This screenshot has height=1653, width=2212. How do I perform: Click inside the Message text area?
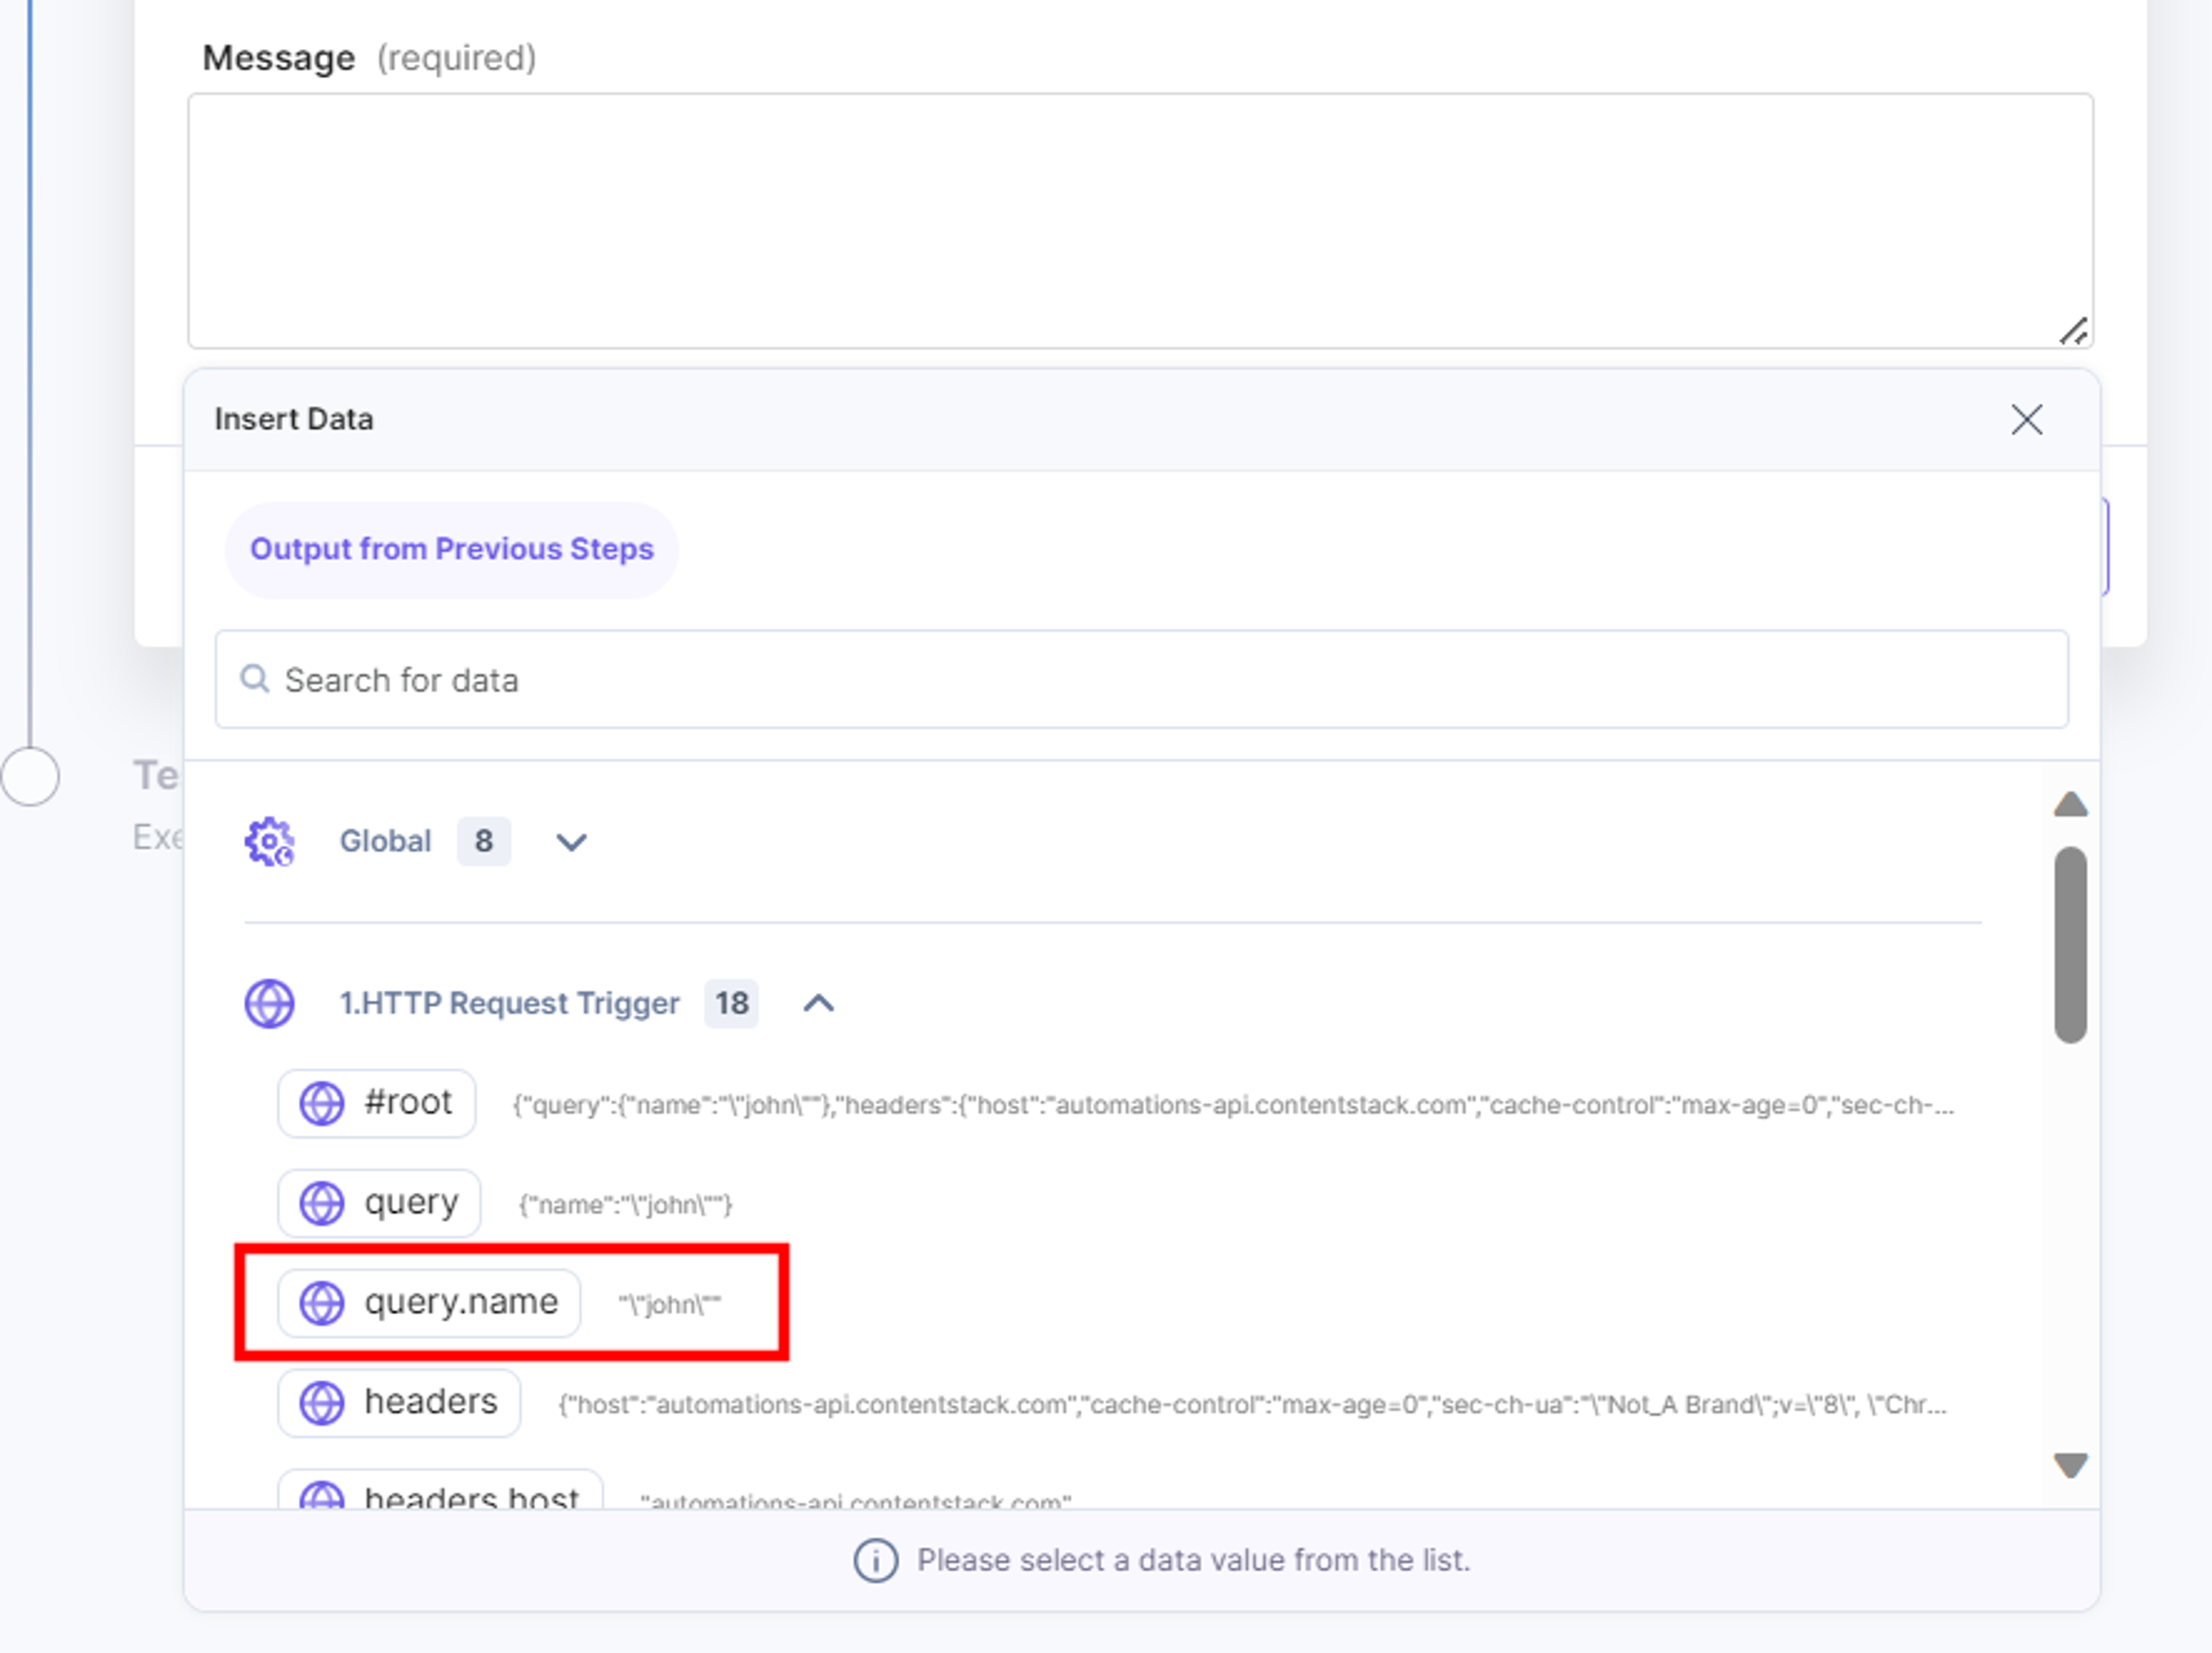point(1141,221)
